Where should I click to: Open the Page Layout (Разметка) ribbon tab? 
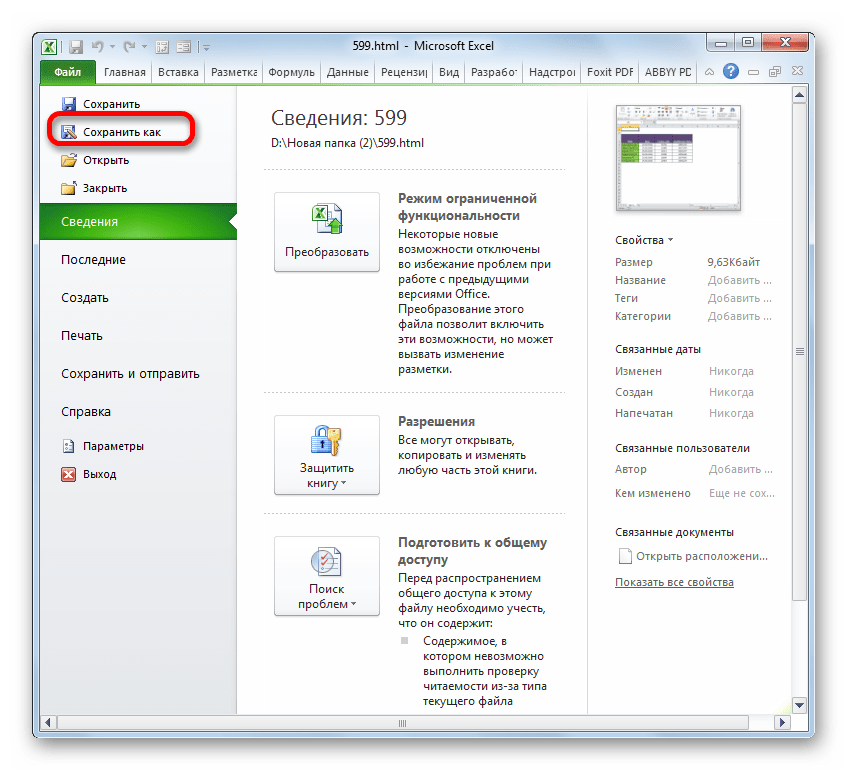234,72
